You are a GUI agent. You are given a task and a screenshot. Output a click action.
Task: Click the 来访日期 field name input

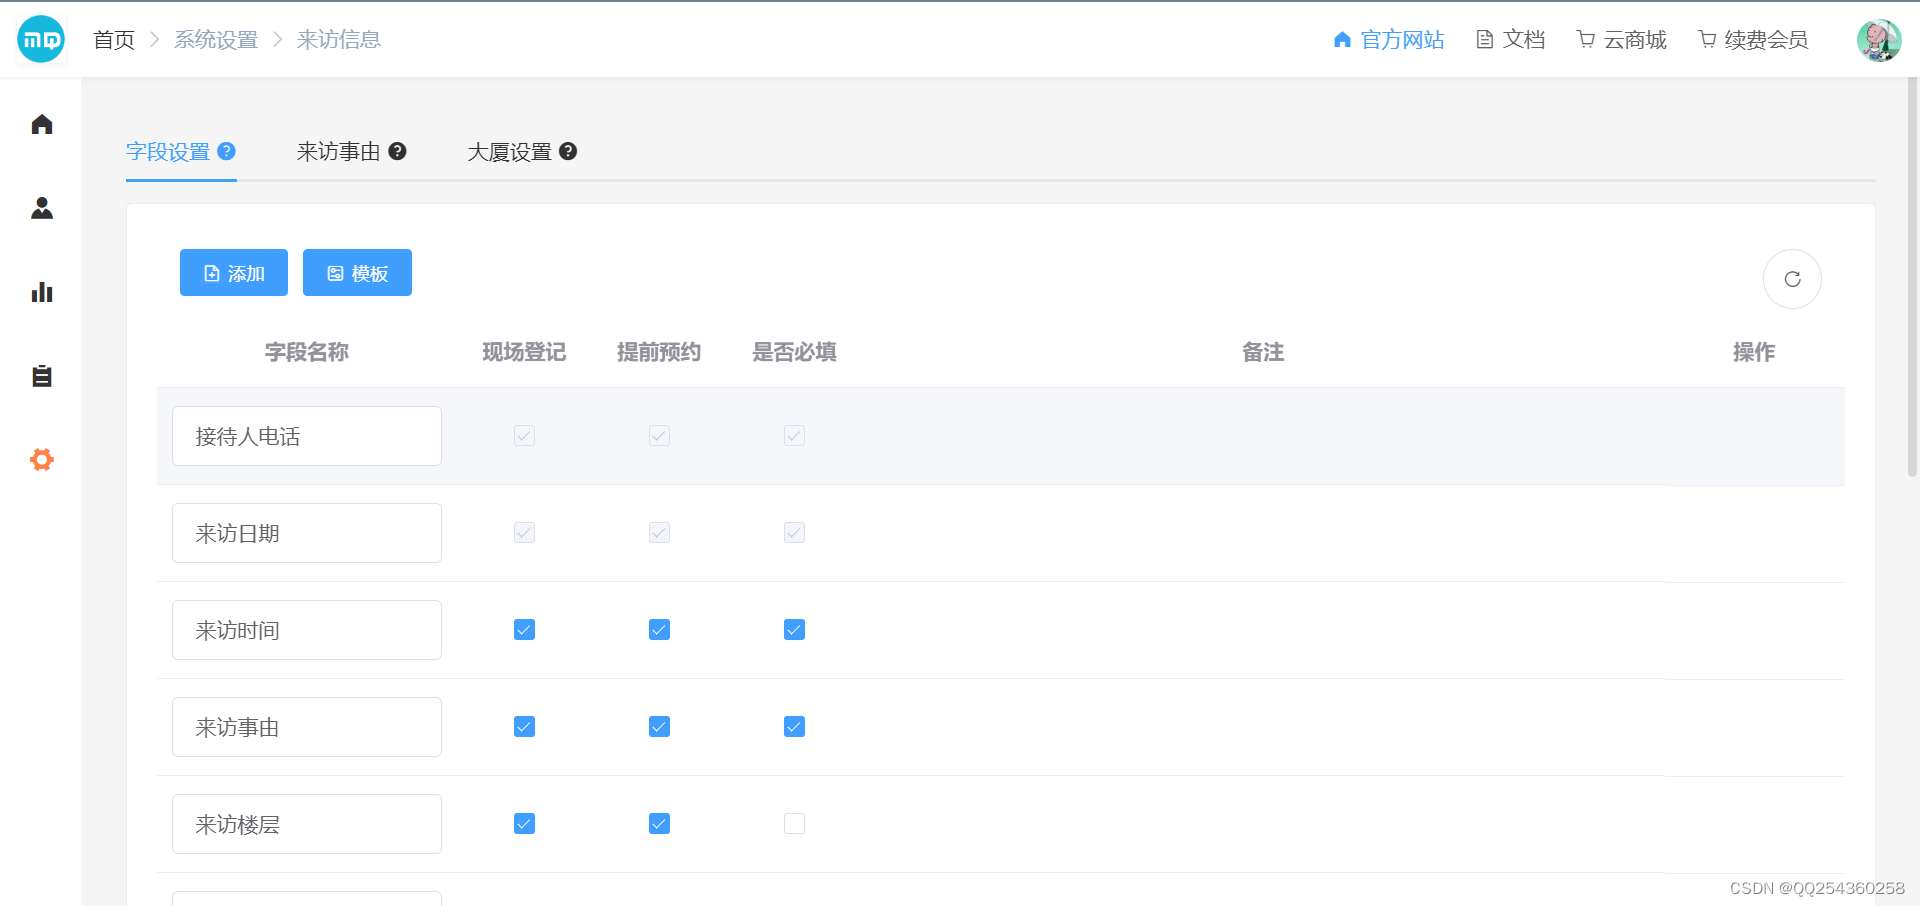[x=307, y=533]
